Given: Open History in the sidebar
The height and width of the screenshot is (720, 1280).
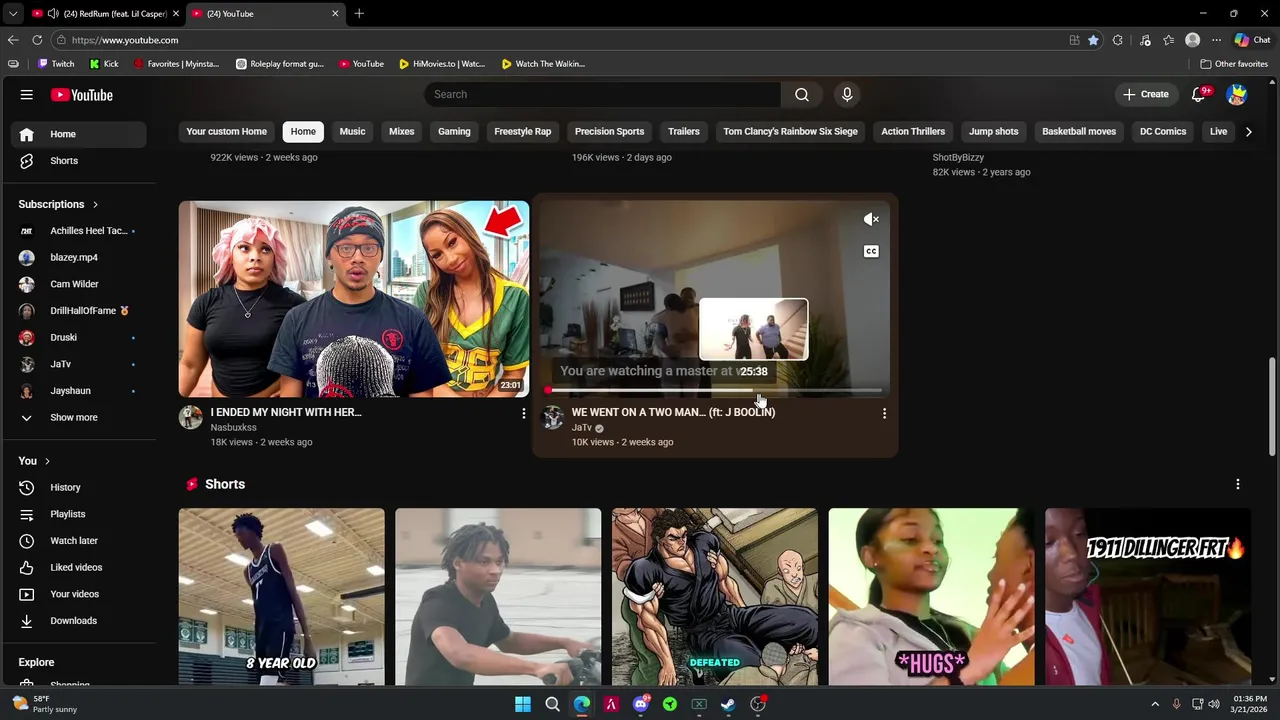Looking at the screenshot, I should [x=80, y=487].
